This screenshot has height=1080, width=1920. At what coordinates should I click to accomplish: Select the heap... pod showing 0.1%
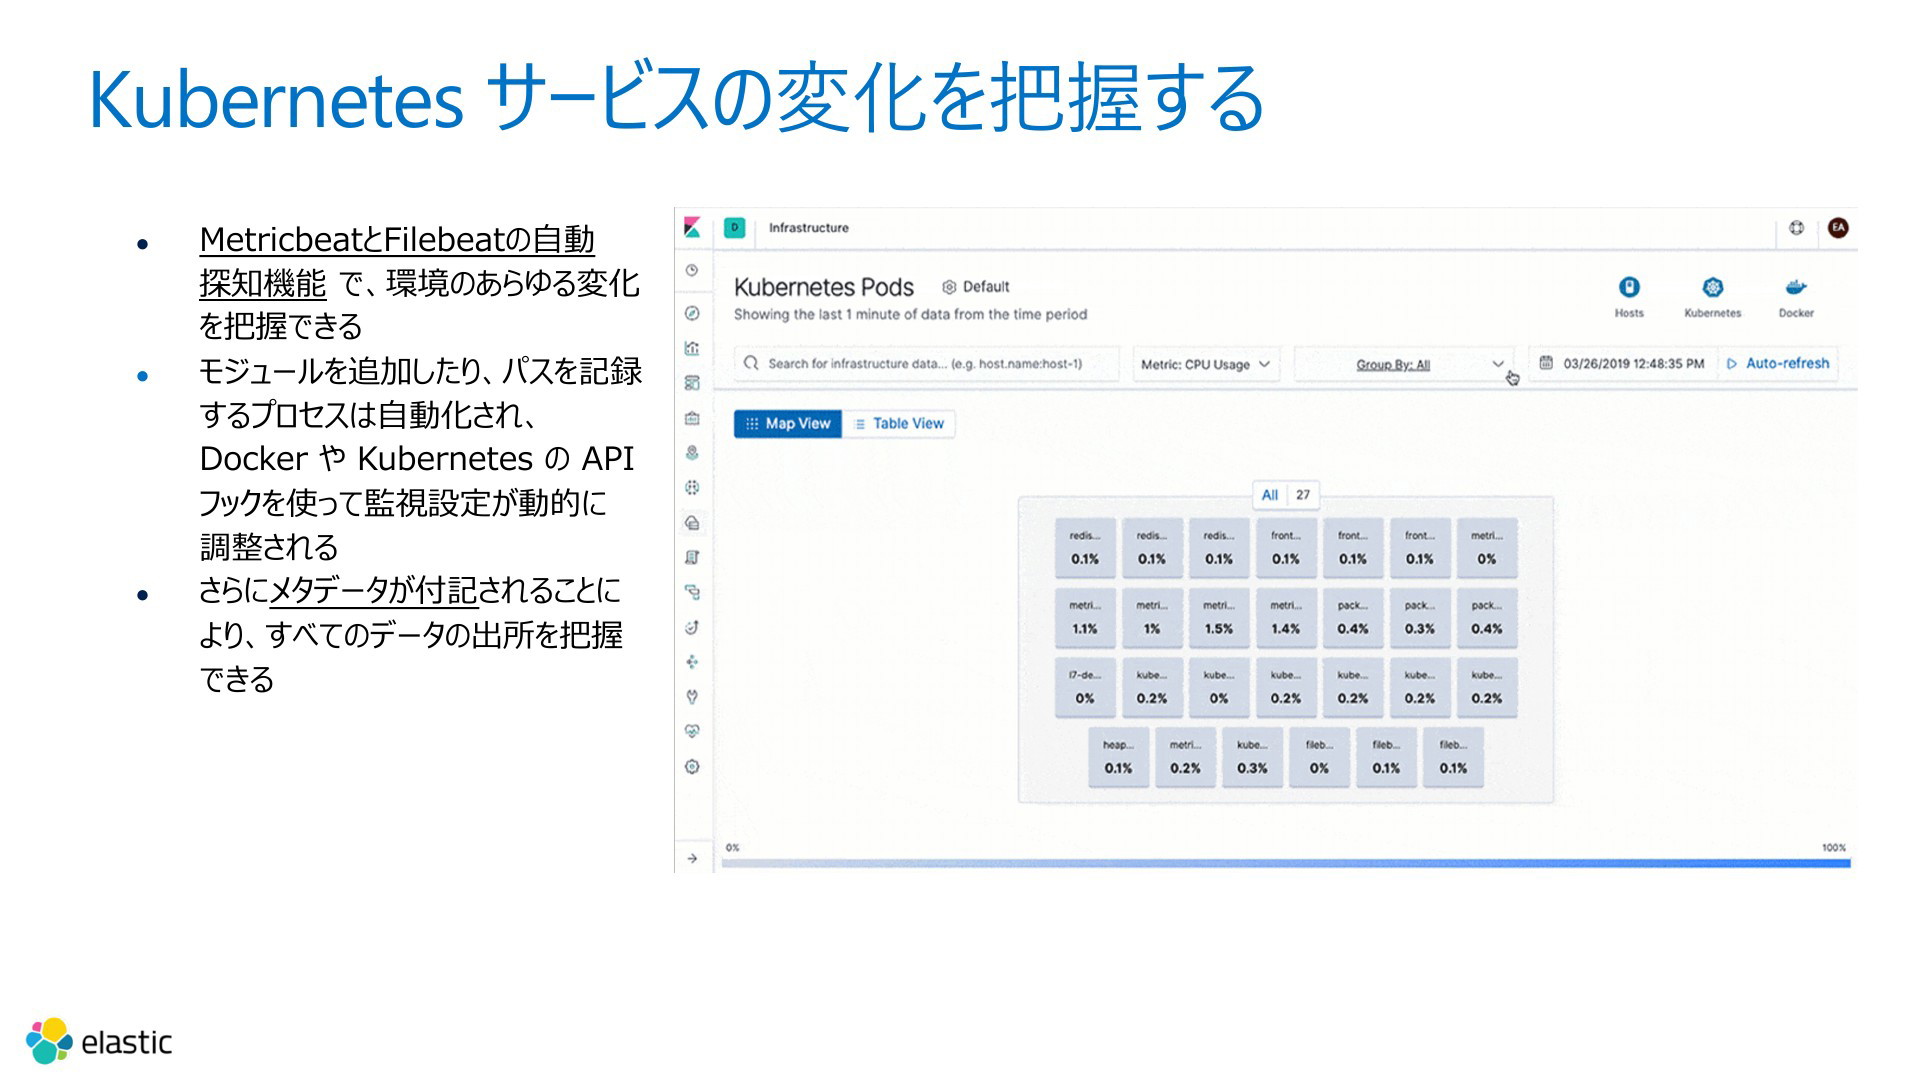coord(1118,757)
